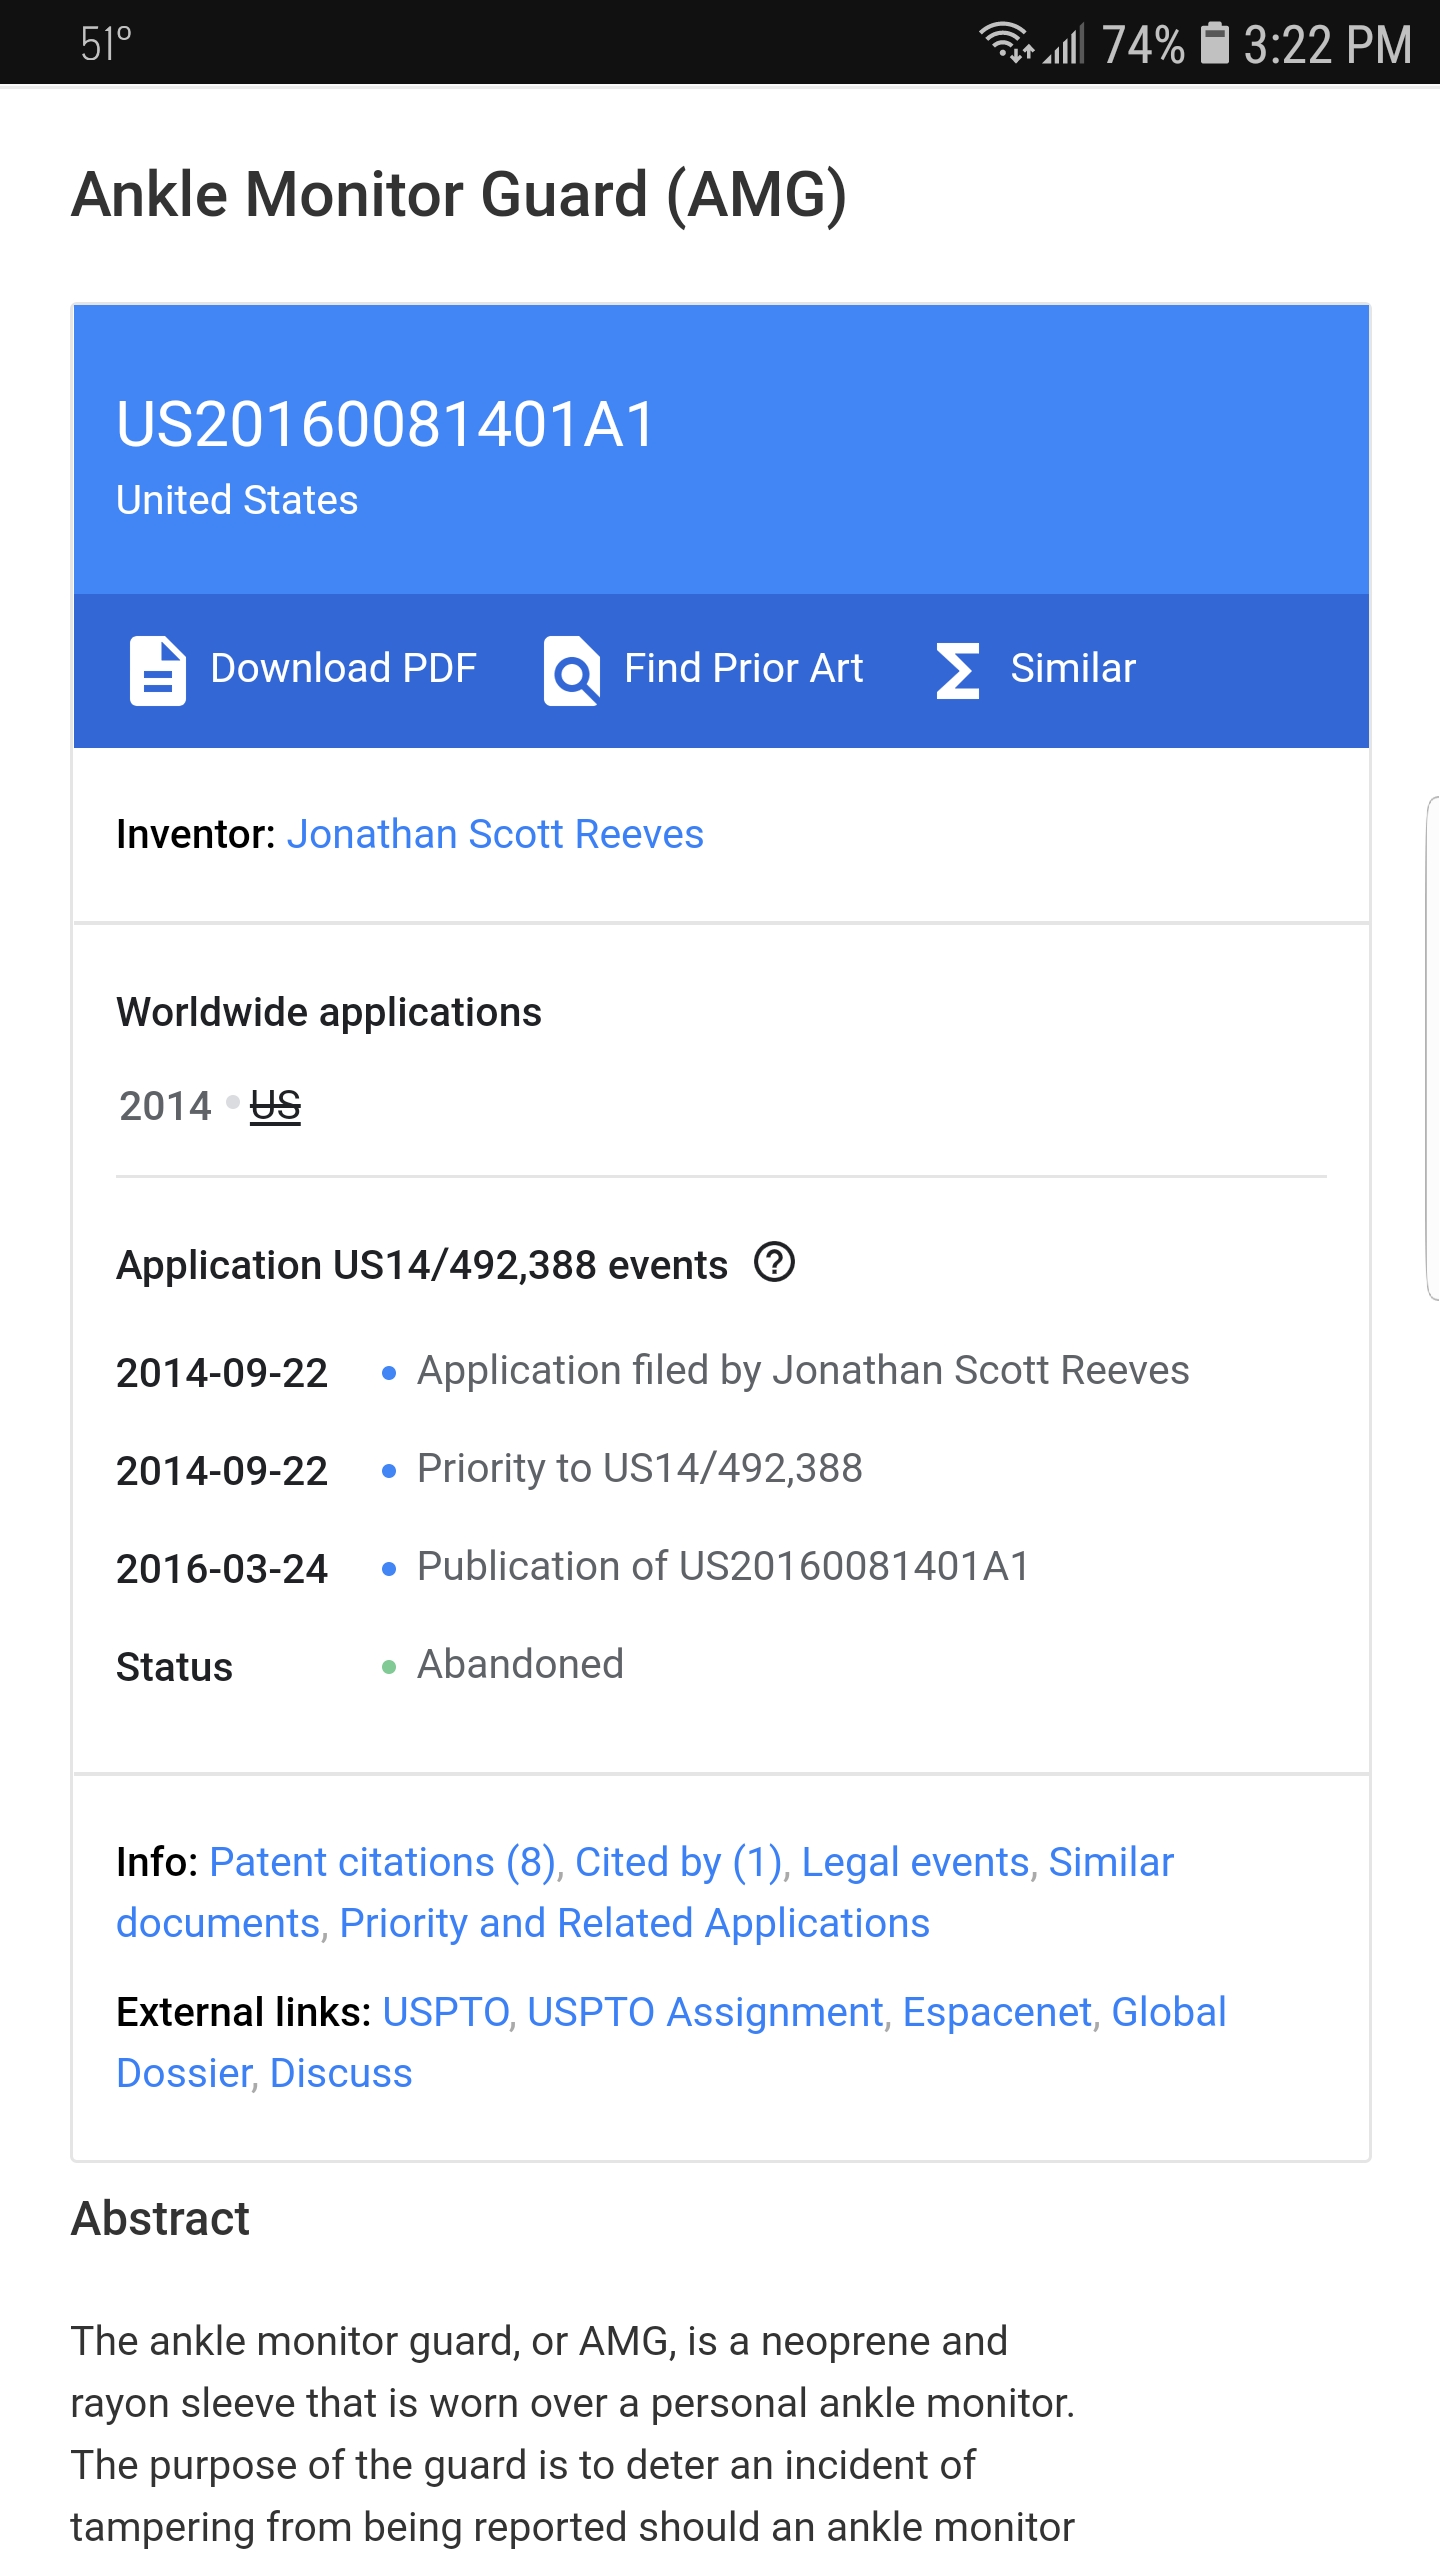
Task: Open the events help question-mark icon
Action: (774, 1262)
